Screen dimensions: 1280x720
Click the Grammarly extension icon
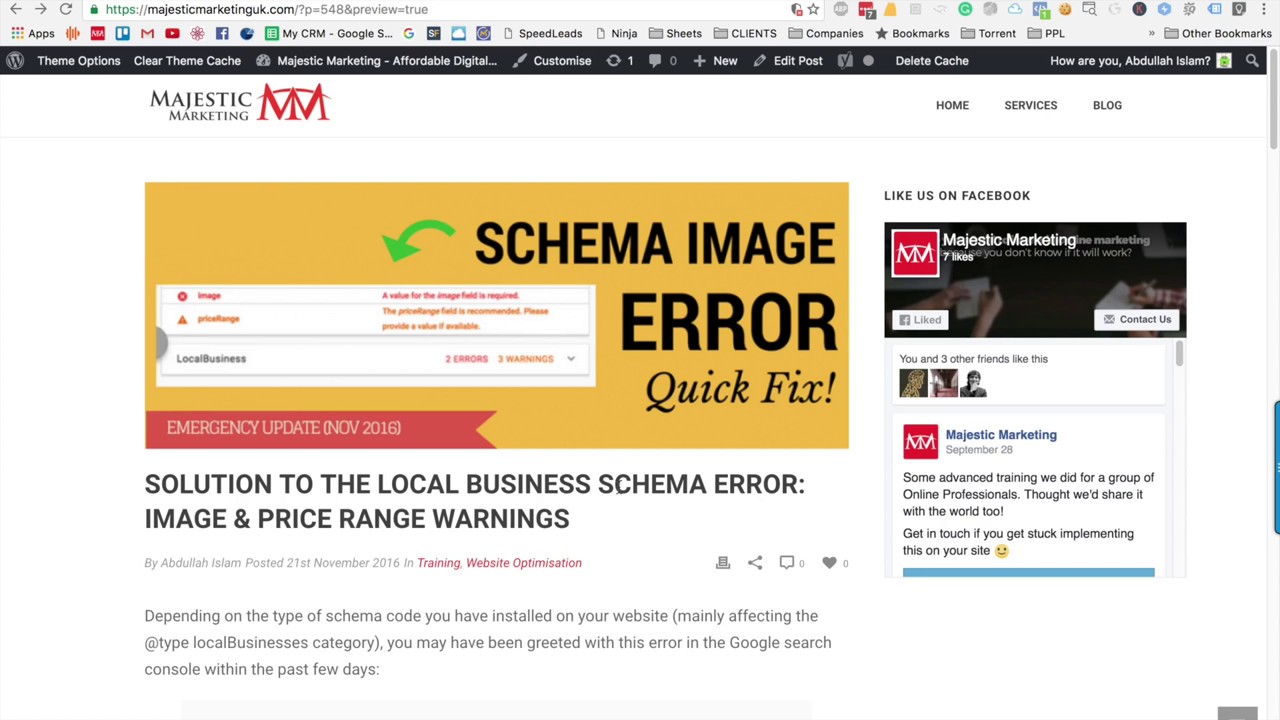[x=965, y=9]
